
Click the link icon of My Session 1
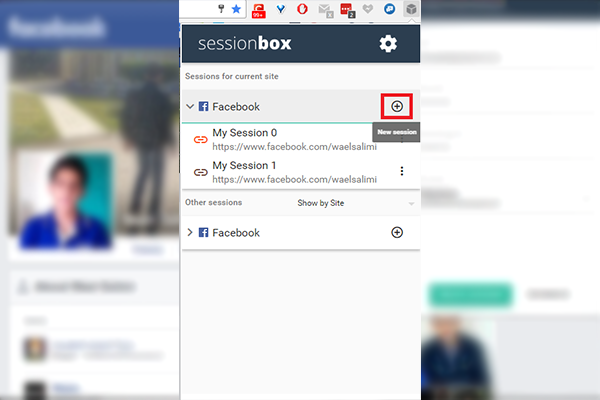pyautogui.click(x=201, y=172)
